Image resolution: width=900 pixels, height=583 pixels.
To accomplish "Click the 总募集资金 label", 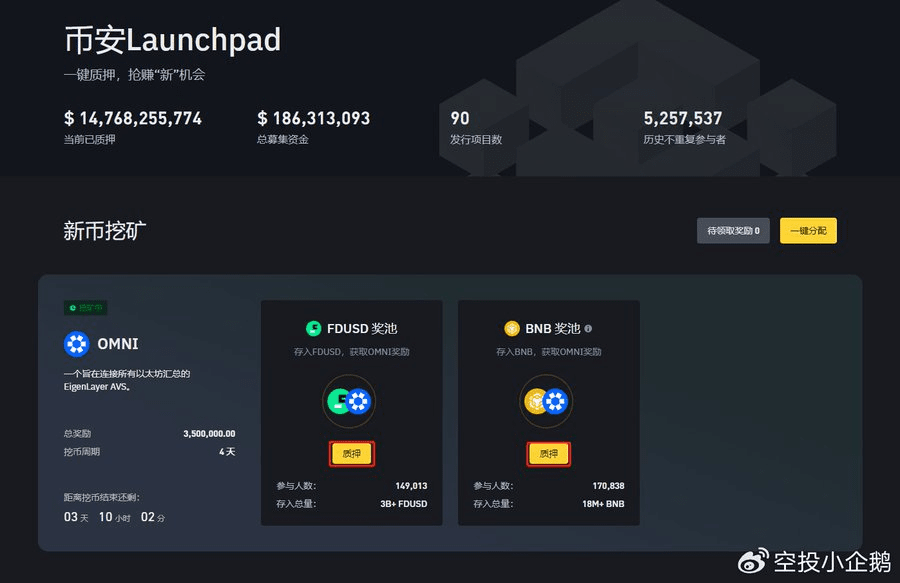I will 283,139.
